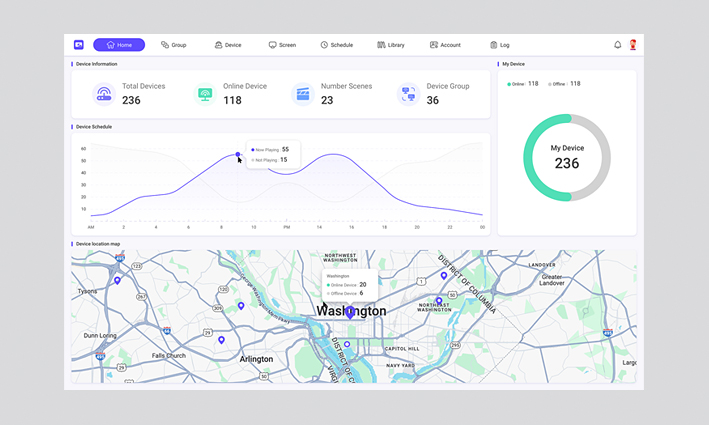The width and height of the screenshot is (709, 425).
Task: Navigate to the Account tab
Action: (445, 45)
